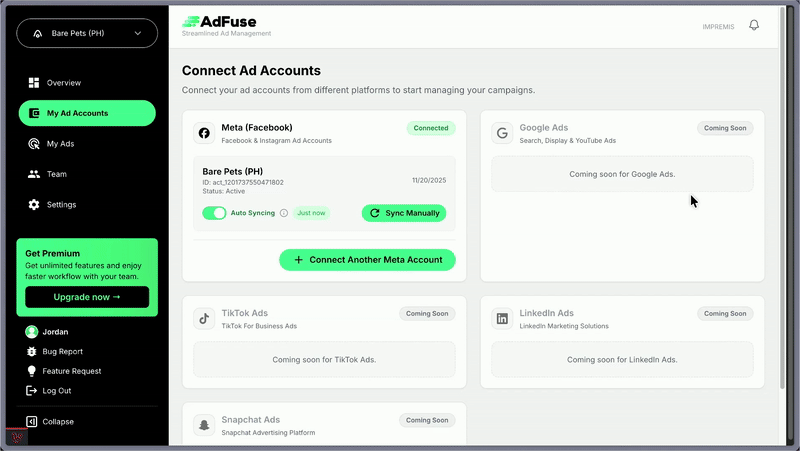Click Connect Another Meta Account

pyautogui.click(x=367, y=260)
